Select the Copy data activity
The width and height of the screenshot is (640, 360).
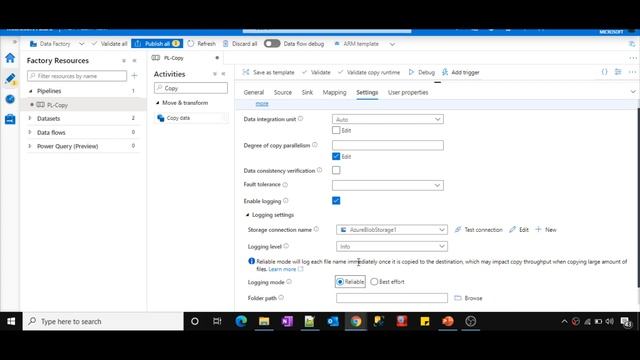click(178, 118)
